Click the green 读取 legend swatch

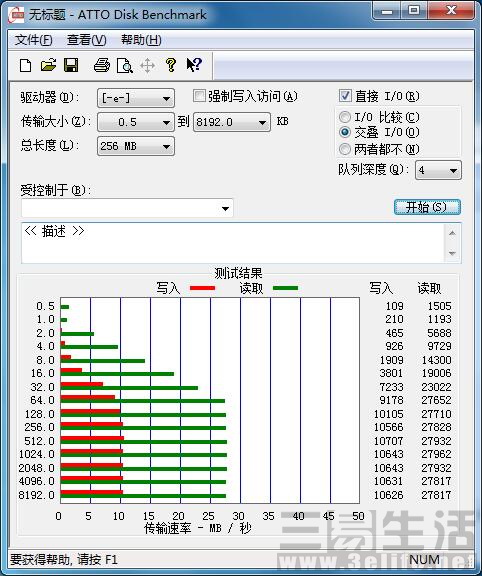[285, 288]
